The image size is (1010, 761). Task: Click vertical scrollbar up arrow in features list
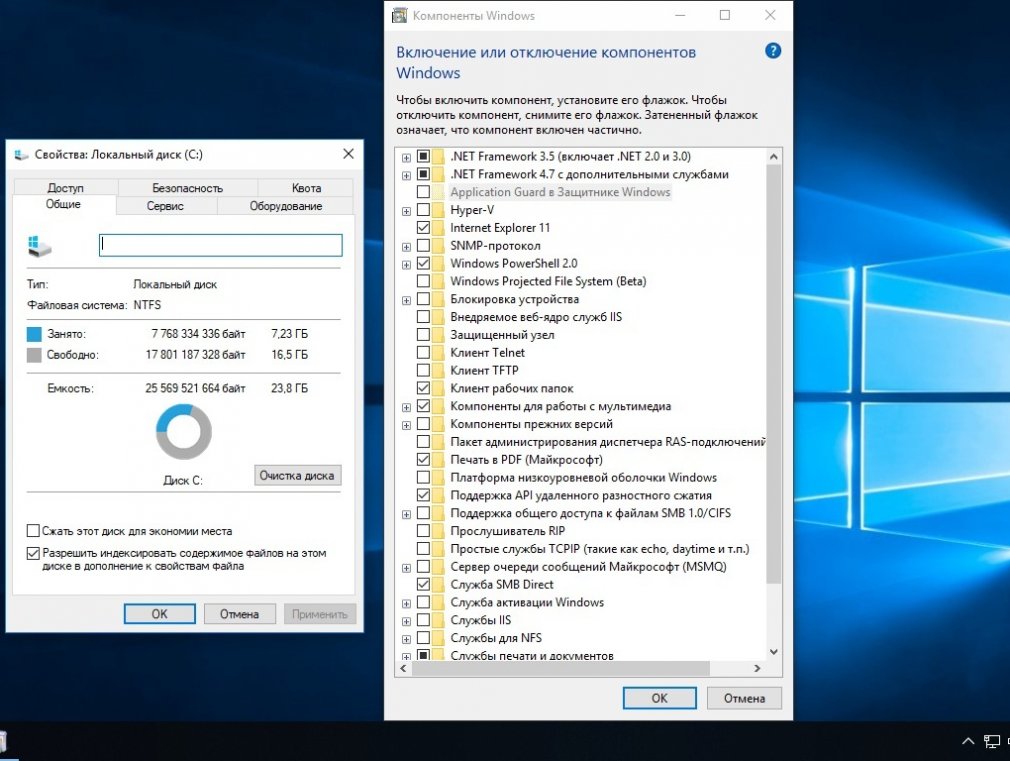pyautogui.click(x=774, y=157)
